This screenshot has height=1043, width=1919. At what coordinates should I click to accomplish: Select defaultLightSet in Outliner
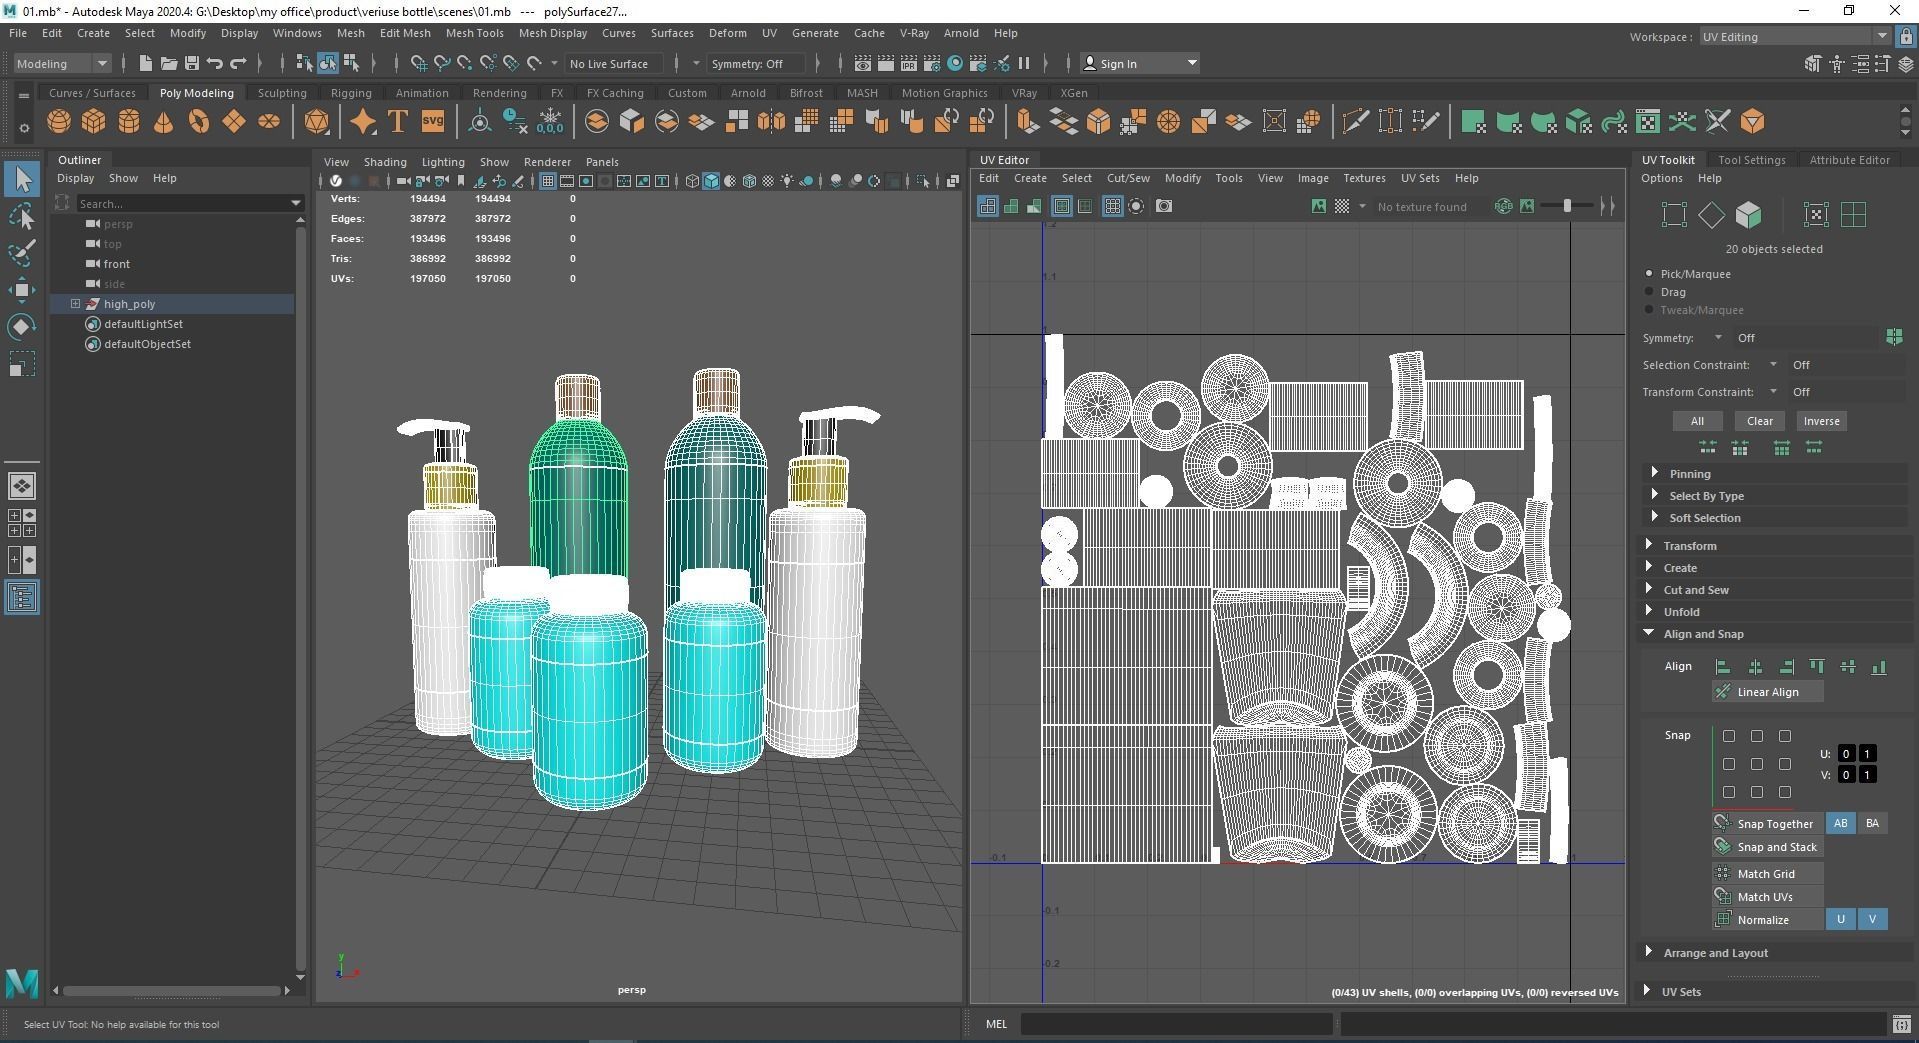[143, 324]
